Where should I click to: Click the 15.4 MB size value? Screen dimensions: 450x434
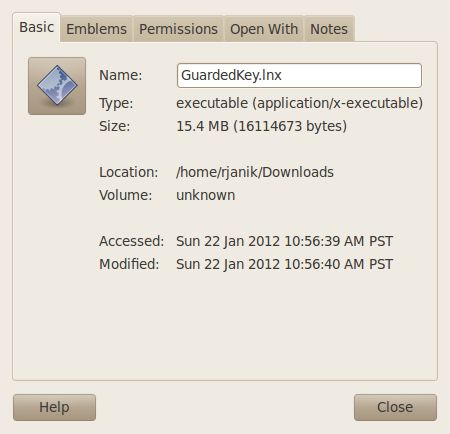[262, 126]
